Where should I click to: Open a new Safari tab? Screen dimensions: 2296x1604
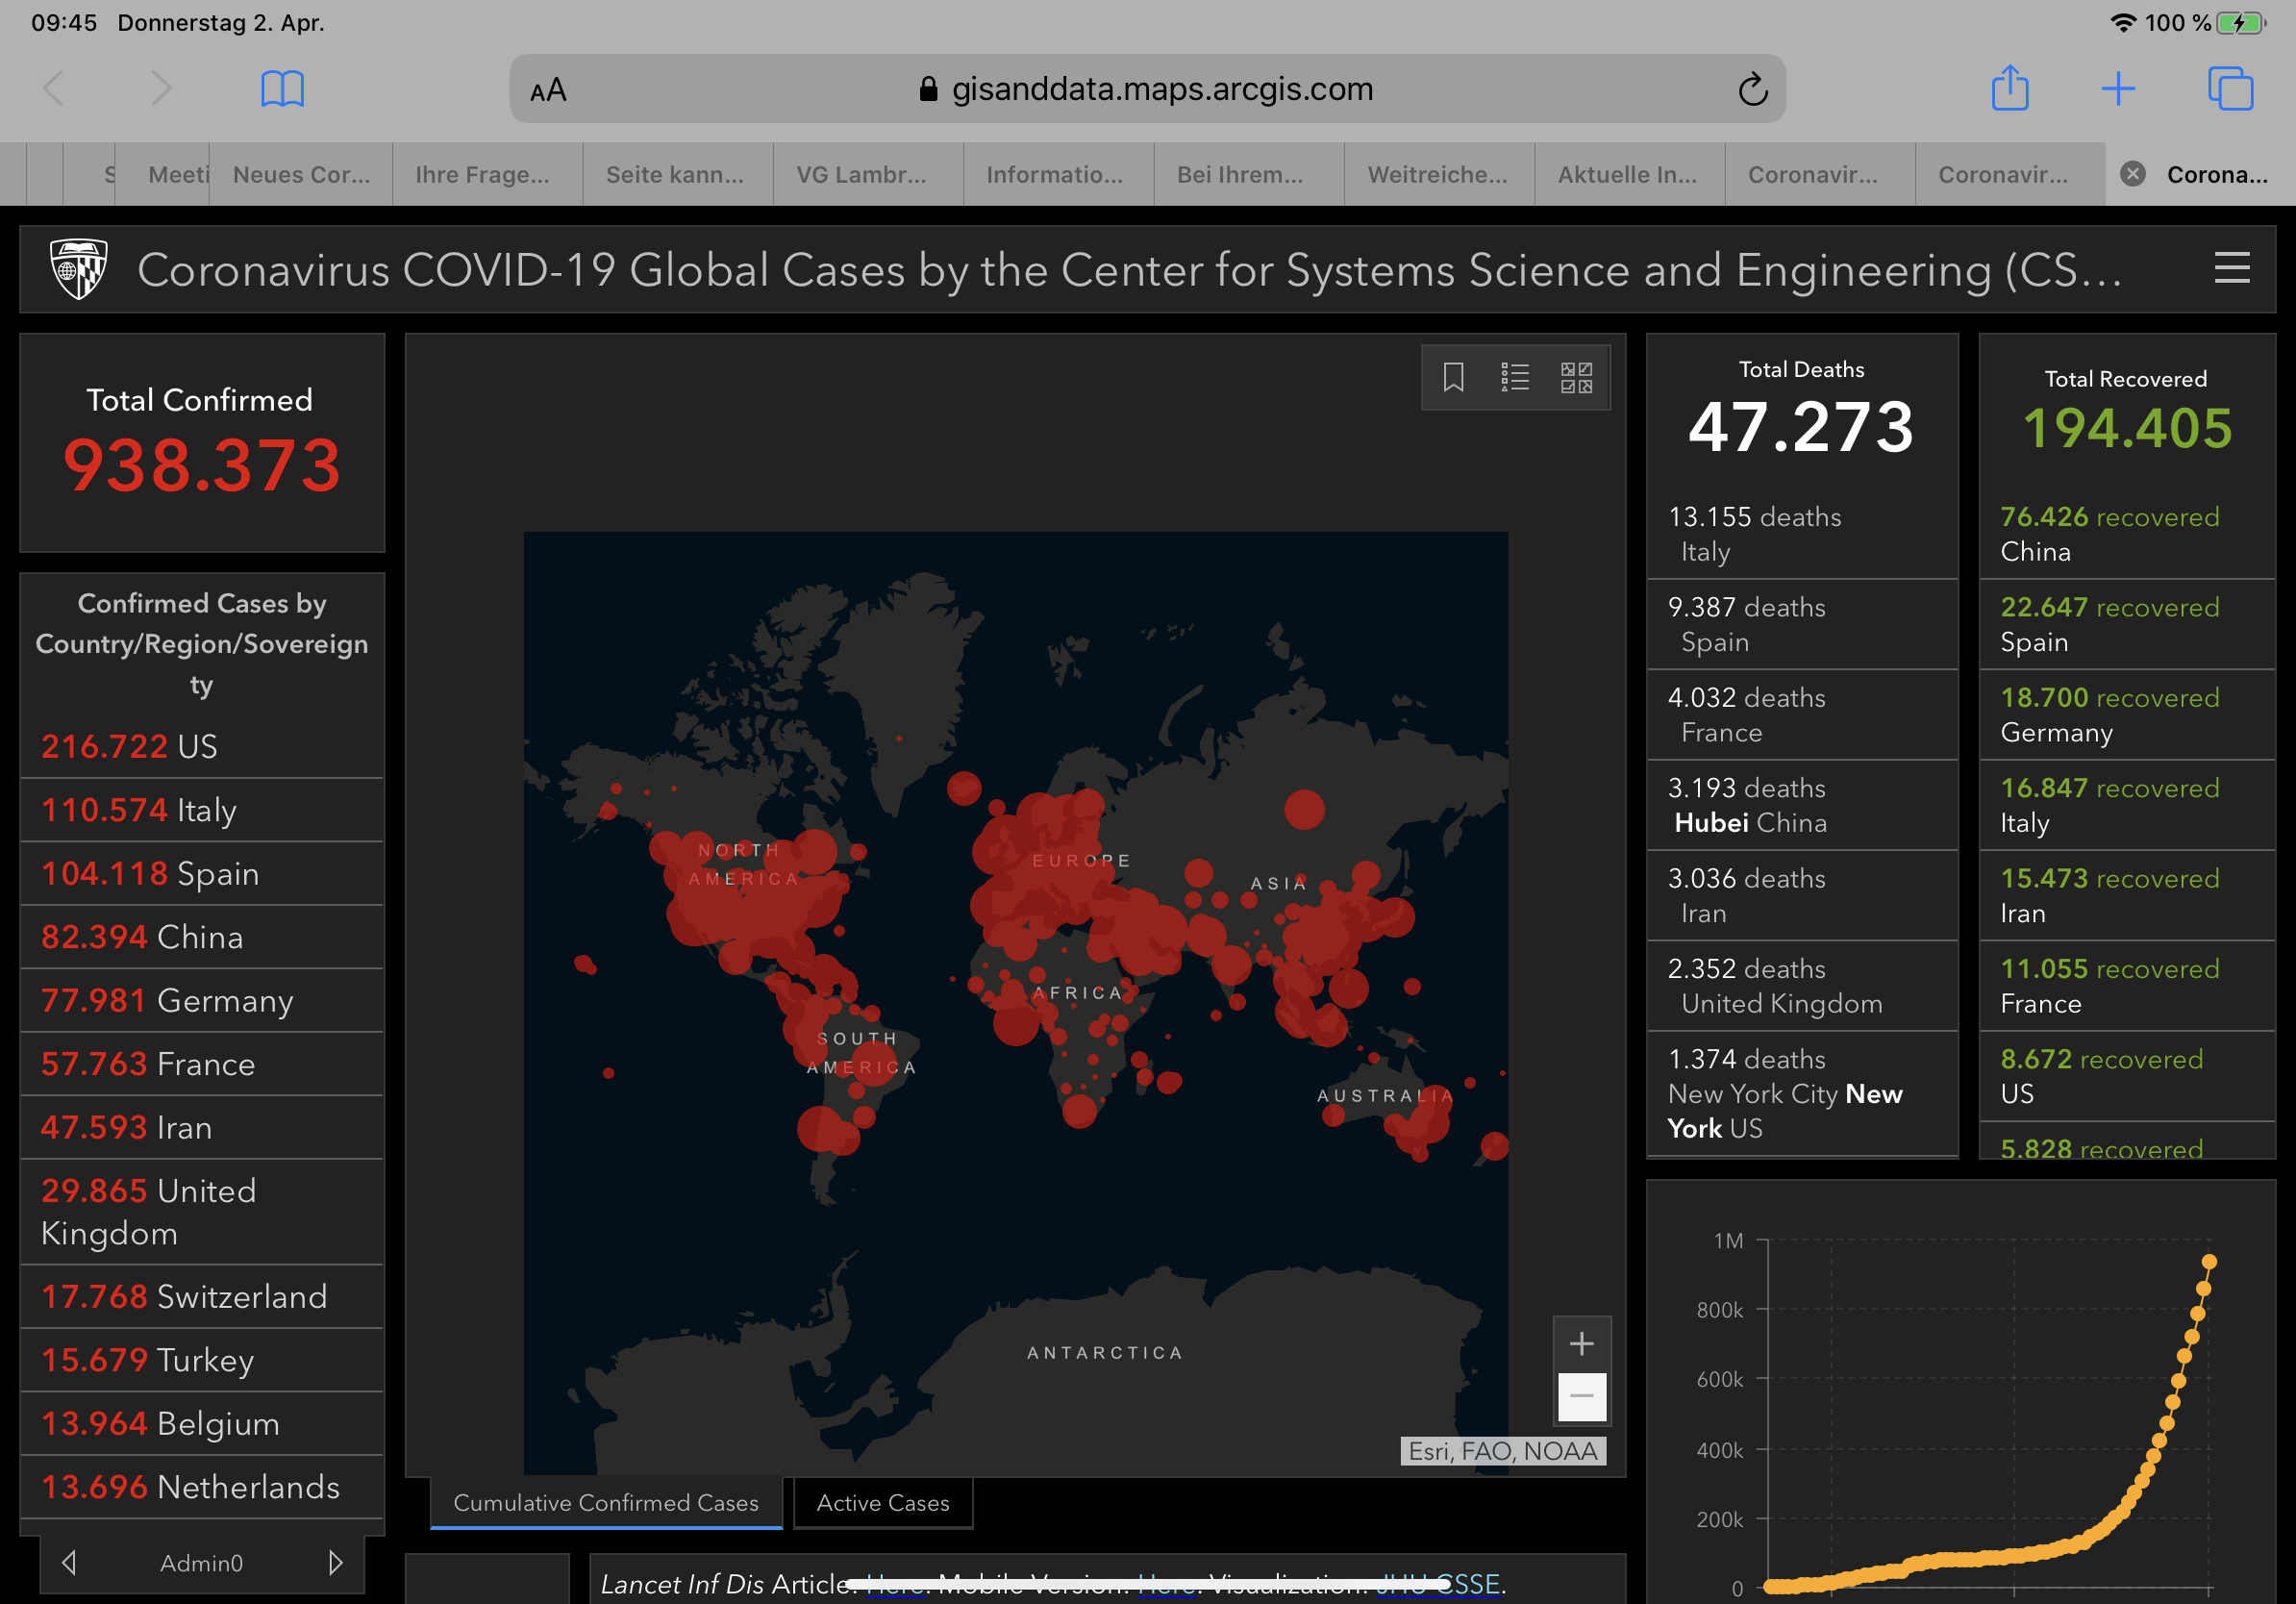click(2118, 89)
